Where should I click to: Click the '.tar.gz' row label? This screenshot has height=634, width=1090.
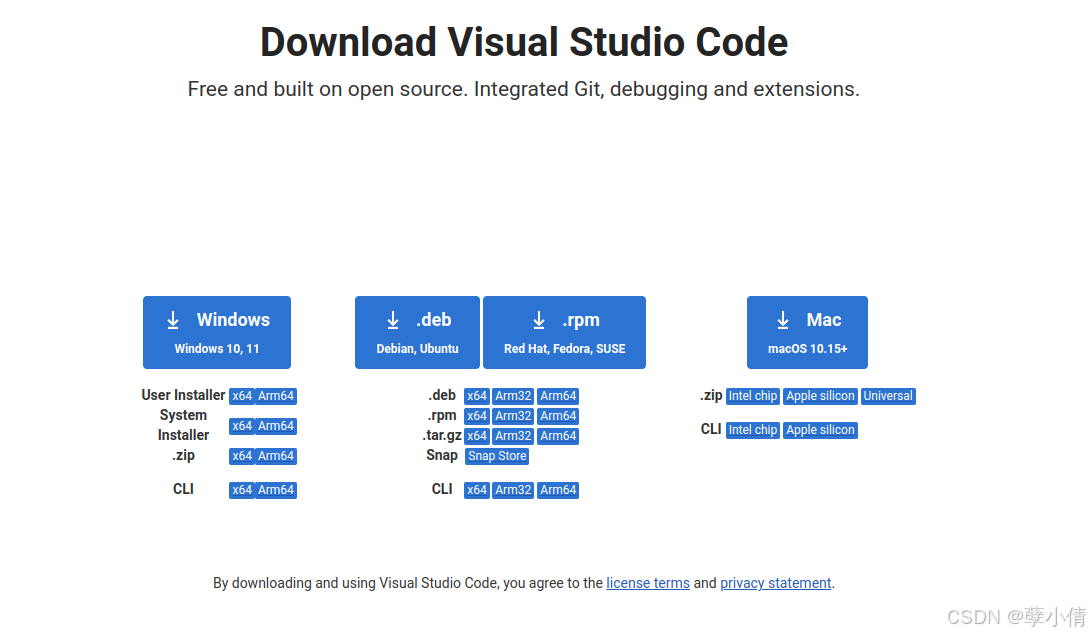point(442,436)
